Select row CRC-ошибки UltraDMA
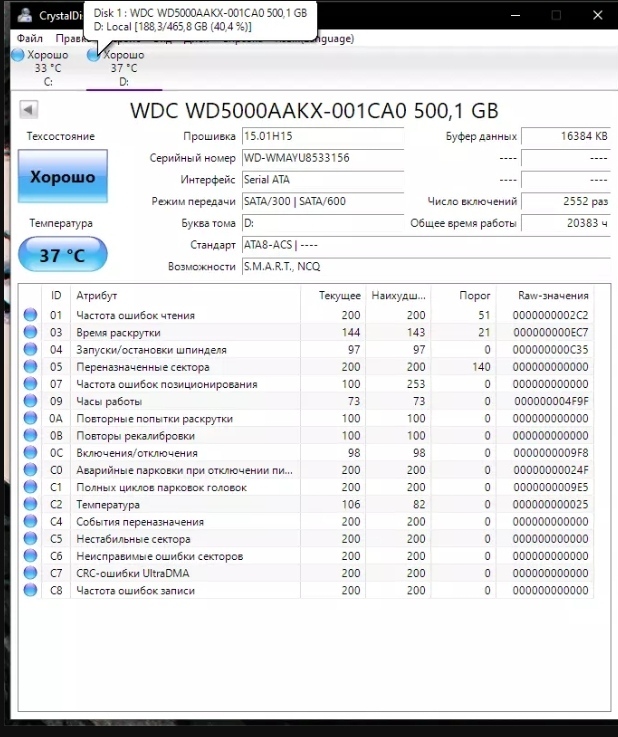Viewport: 618px width, 737px height. [306, 573]
